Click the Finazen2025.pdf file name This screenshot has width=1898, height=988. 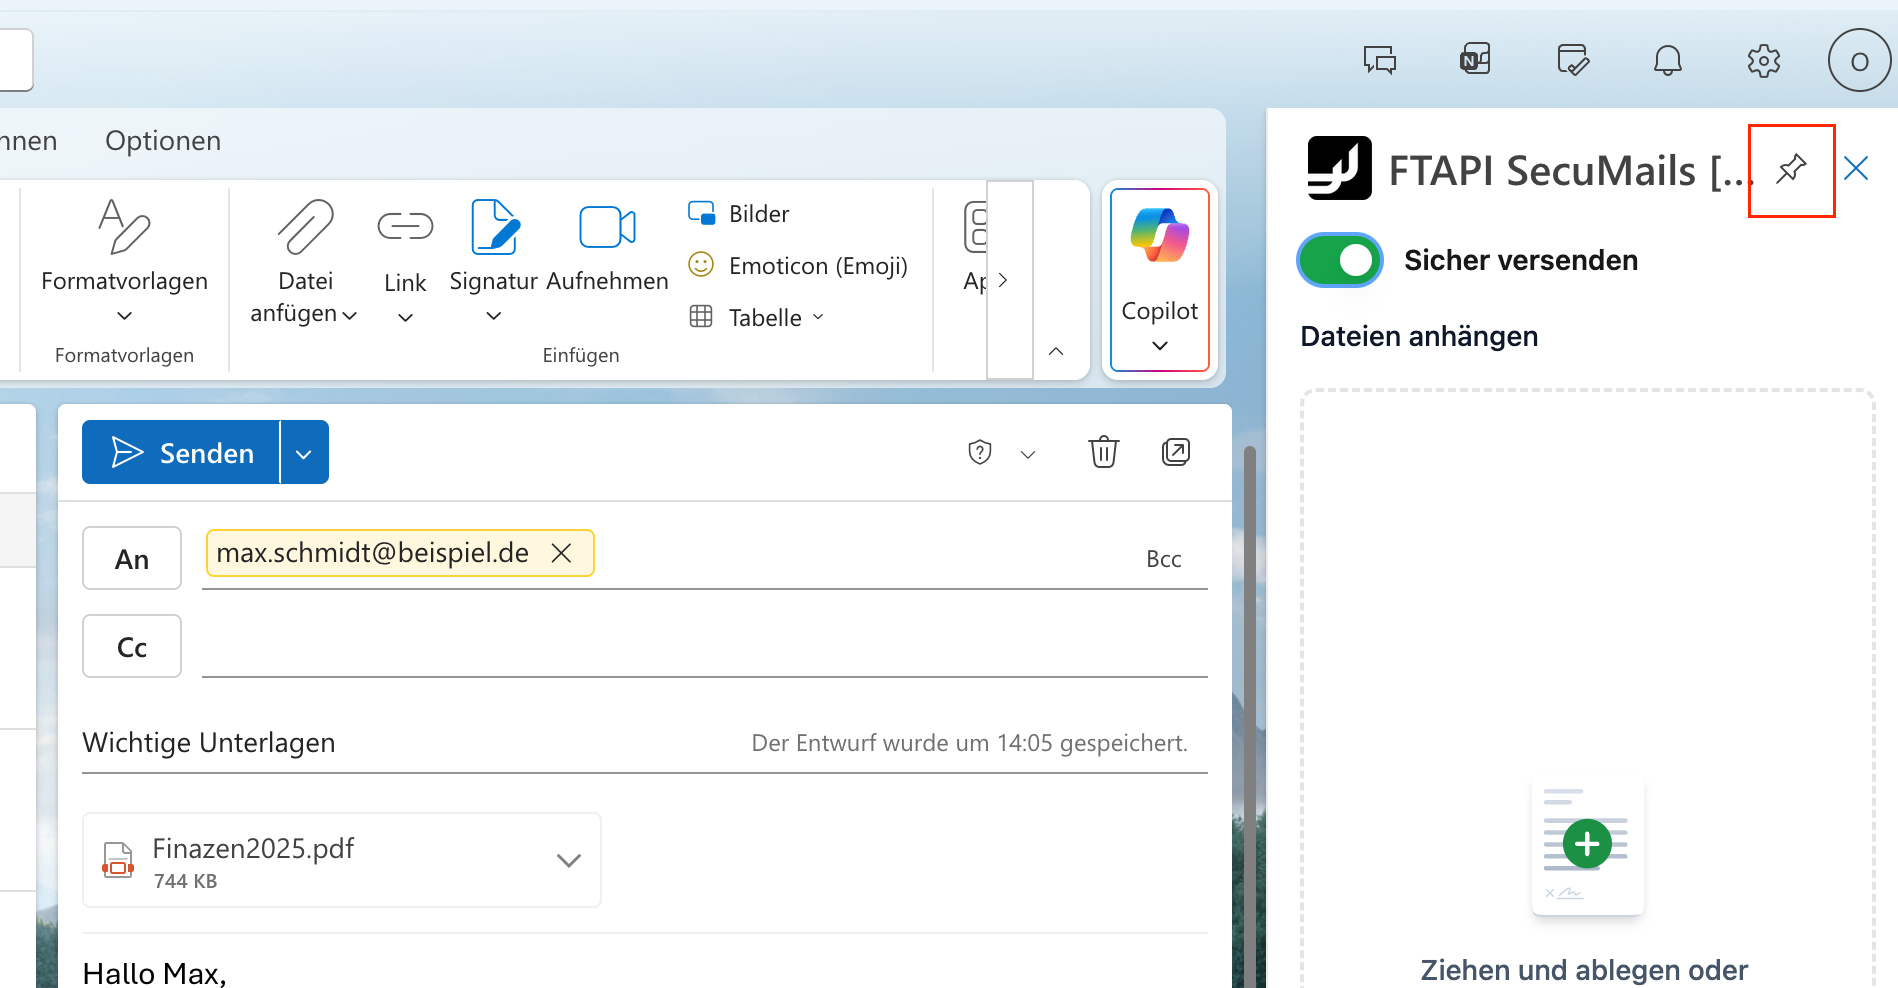253,848
